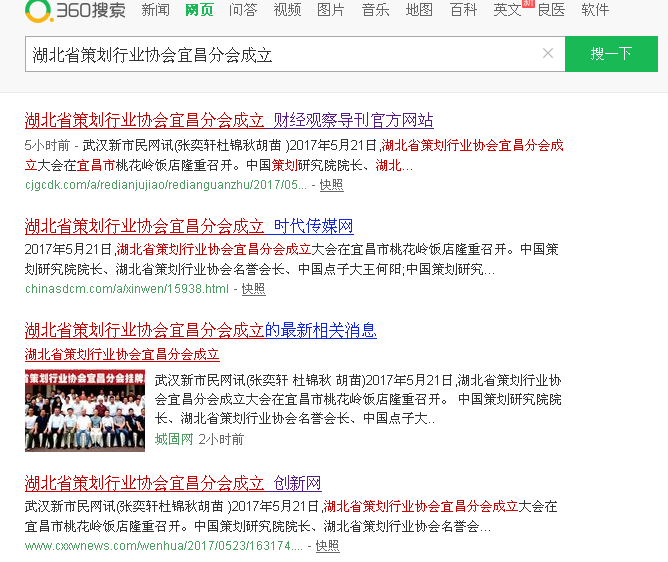Click the 5小时前 timestamp text
This screenshot has height=562, width=668.
point(47,146)
